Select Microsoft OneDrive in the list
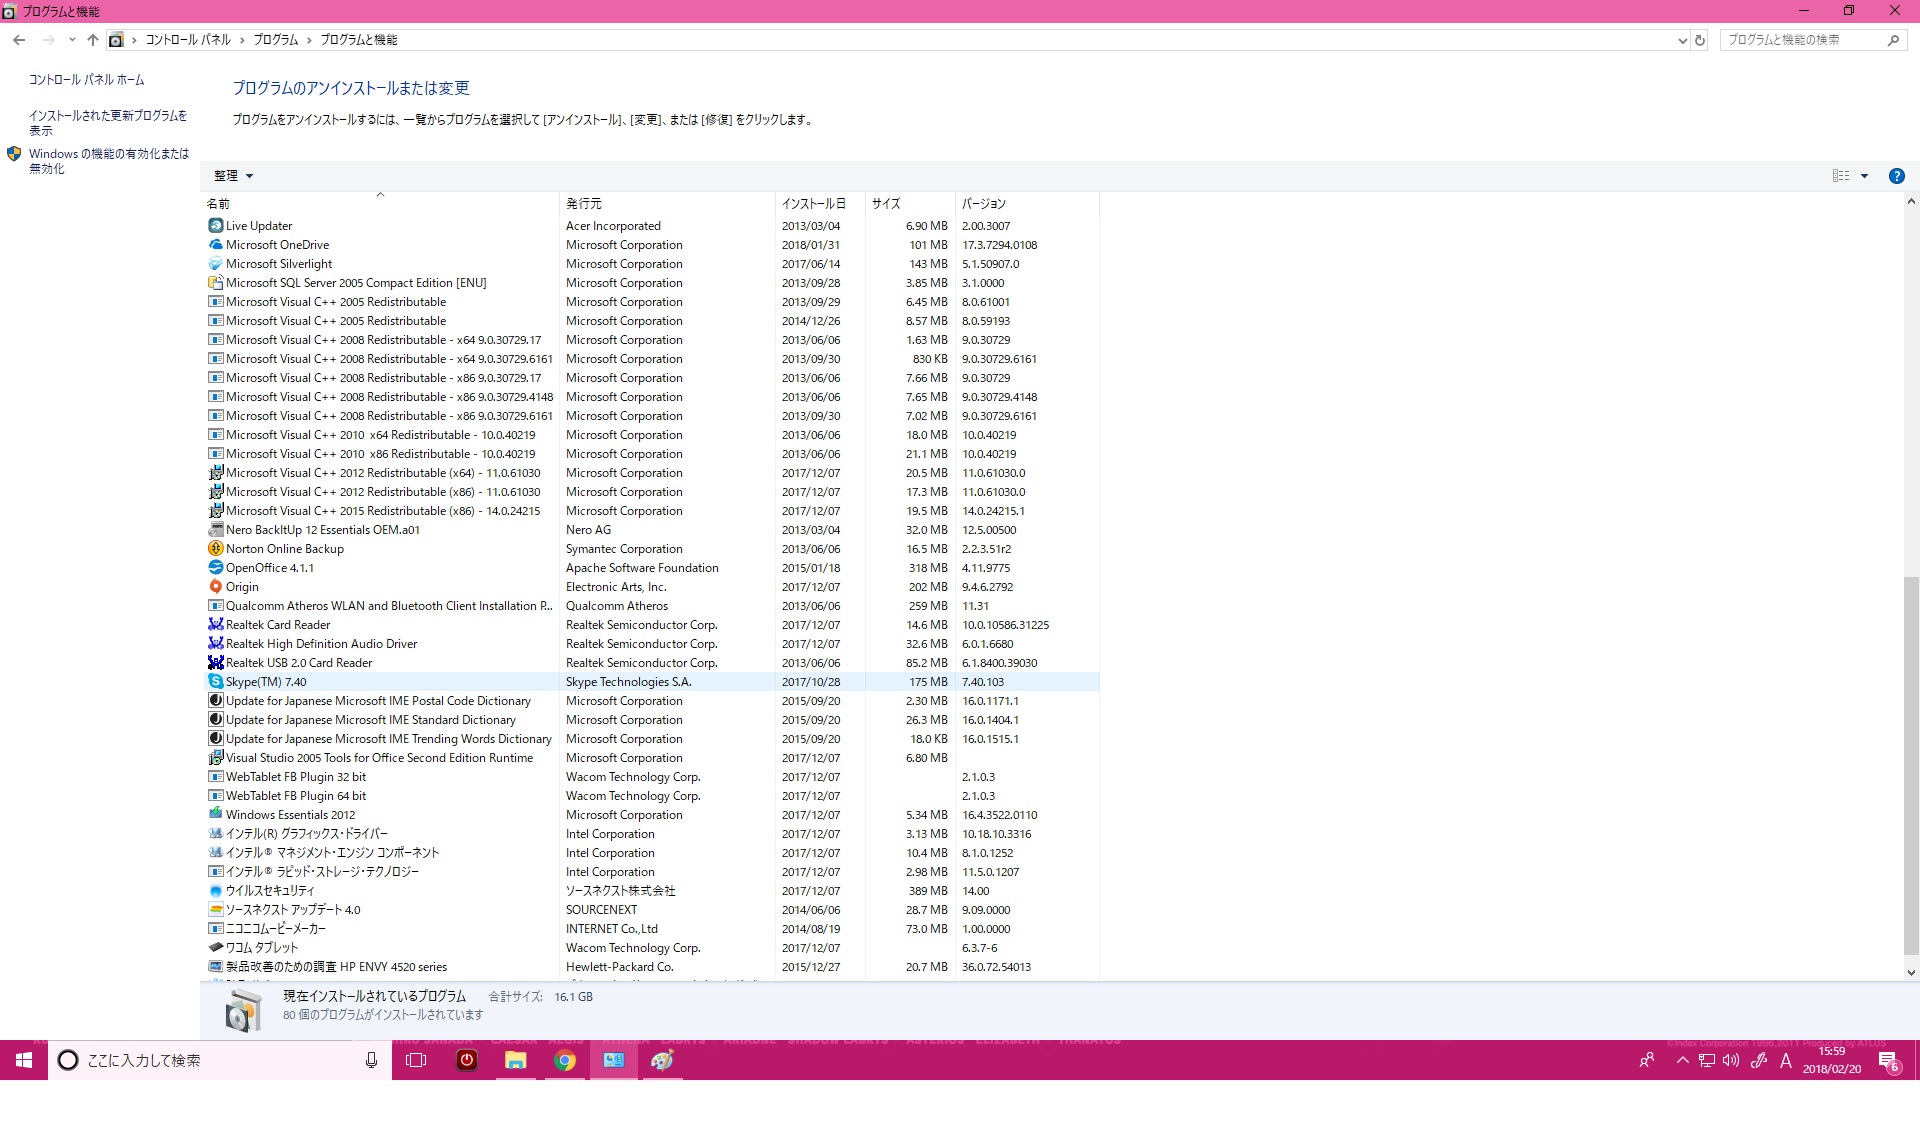The height and width of the screenshot is (1145, 1920). (277, 245)
